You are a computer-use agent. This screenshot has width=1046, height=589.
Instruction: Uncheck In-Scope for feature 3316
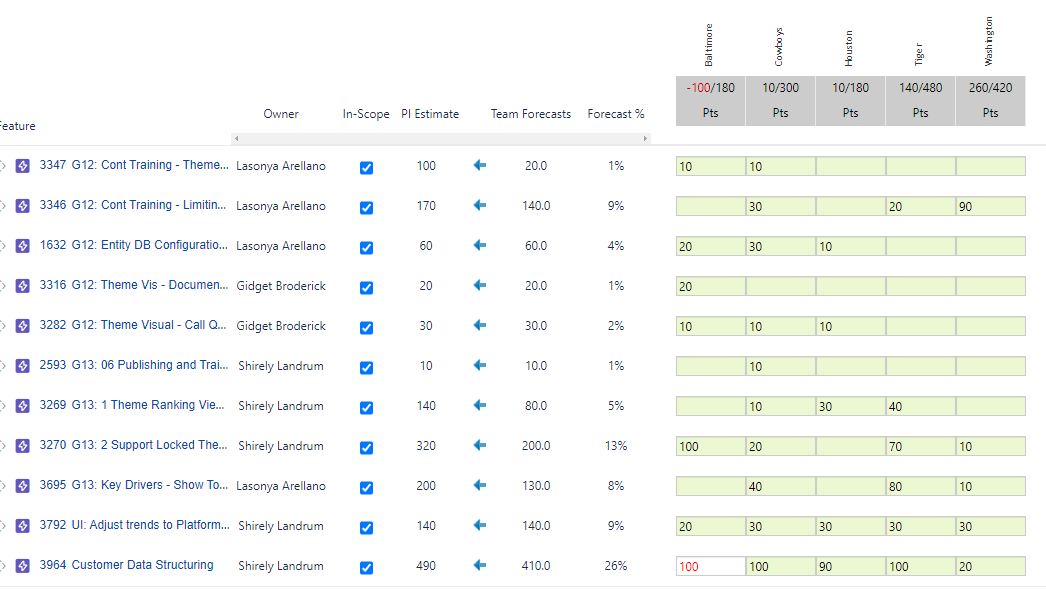[366, 287]
